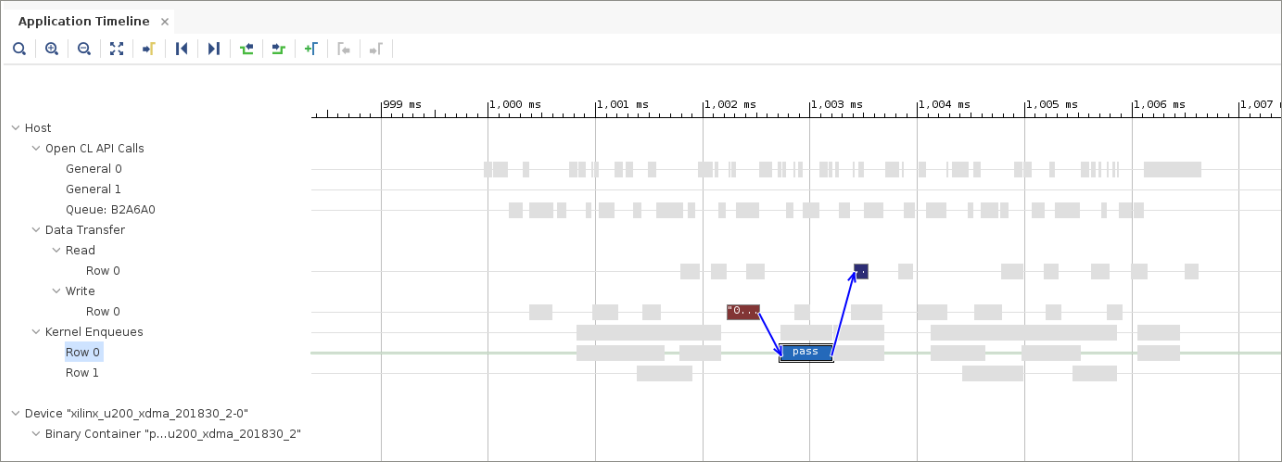This screenshot has height=462, width=1282.
Task: Zoom in on the timeline
Action: (x=52, y=48)
